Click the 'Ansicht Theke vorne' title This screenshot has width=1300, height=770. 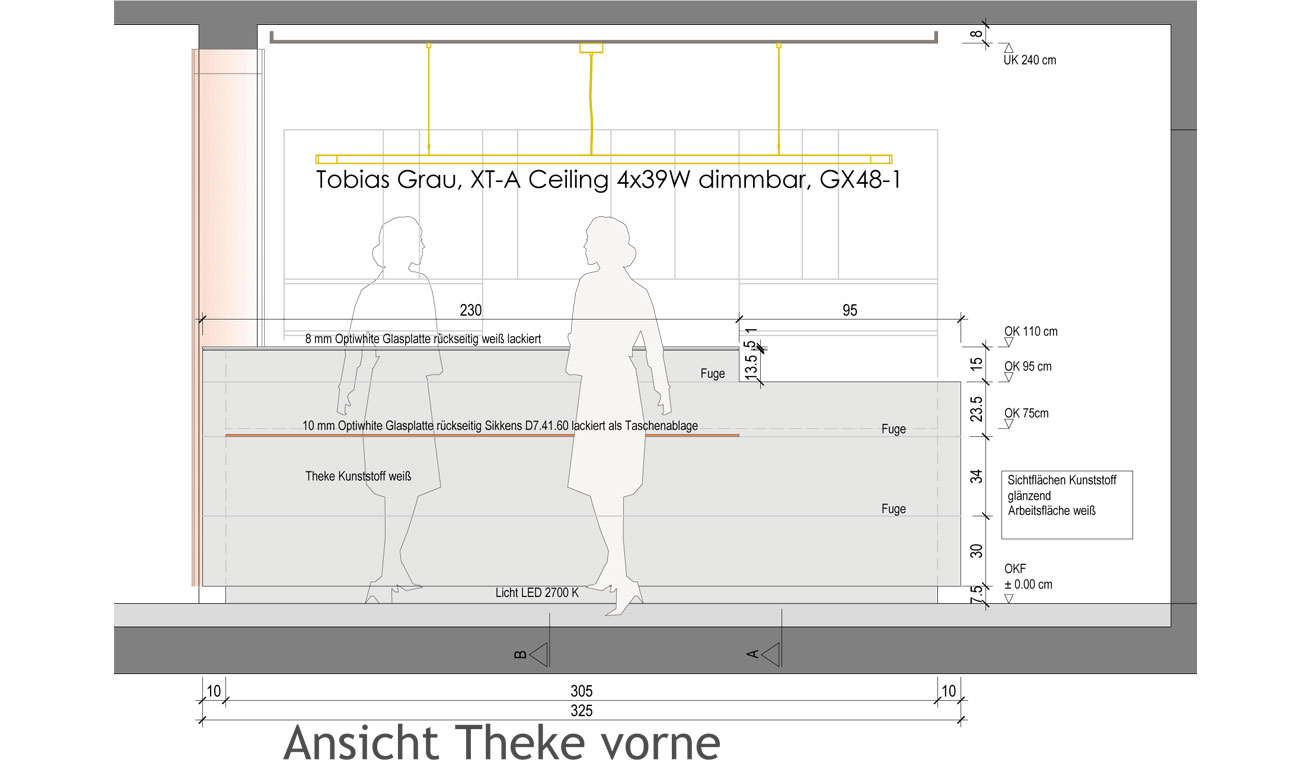click(502, 743)
